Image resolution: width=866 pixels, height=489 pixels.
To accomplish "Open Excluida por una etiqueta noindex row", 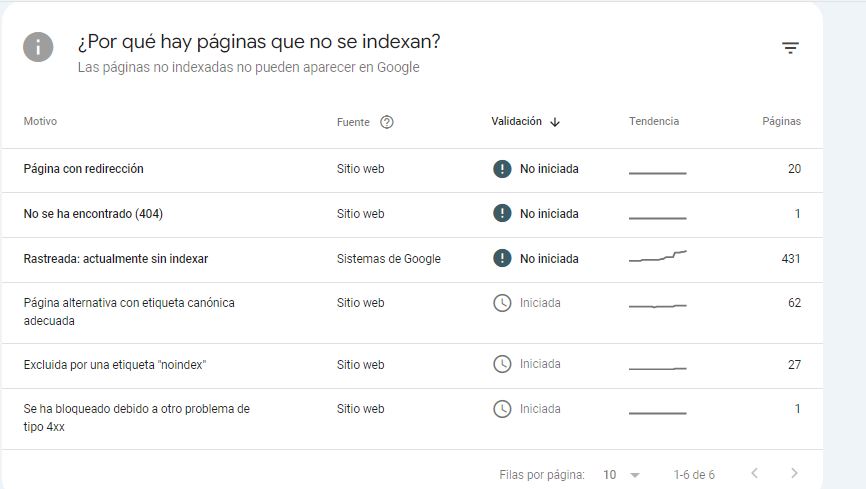I will click(x=412, y=366).
